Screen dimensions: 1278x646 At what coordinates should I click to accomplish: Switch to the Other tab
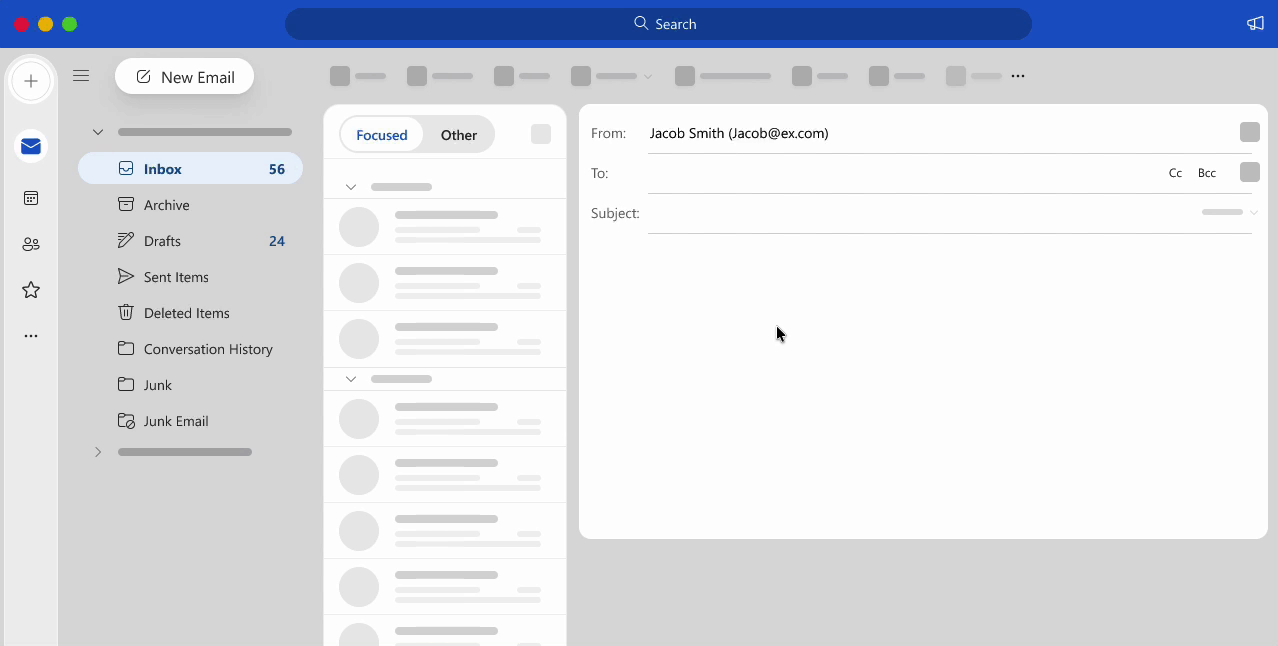point(459,135)
